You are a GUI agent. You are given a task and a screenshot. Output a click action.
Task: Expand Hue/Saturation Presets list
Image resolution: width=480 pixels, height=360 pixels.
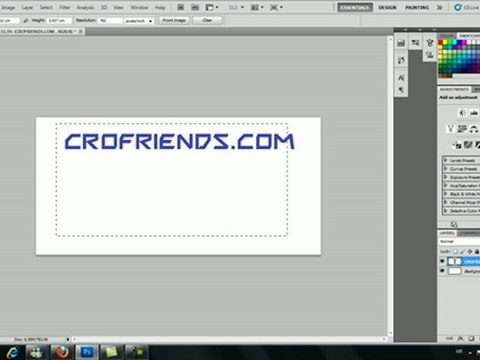tap(445, 185)
